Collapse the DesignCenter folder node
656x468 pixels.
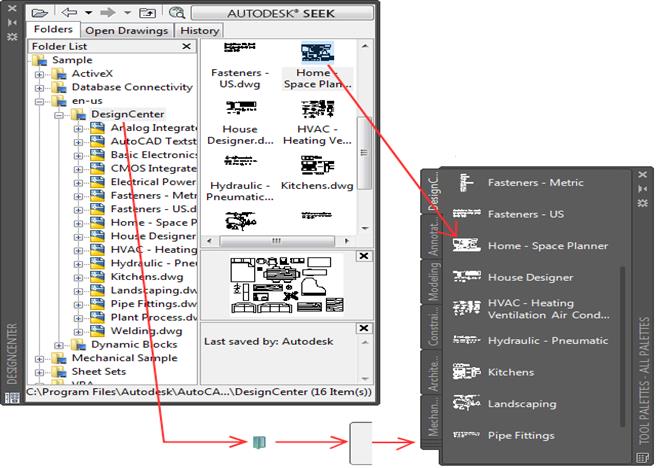59,115
